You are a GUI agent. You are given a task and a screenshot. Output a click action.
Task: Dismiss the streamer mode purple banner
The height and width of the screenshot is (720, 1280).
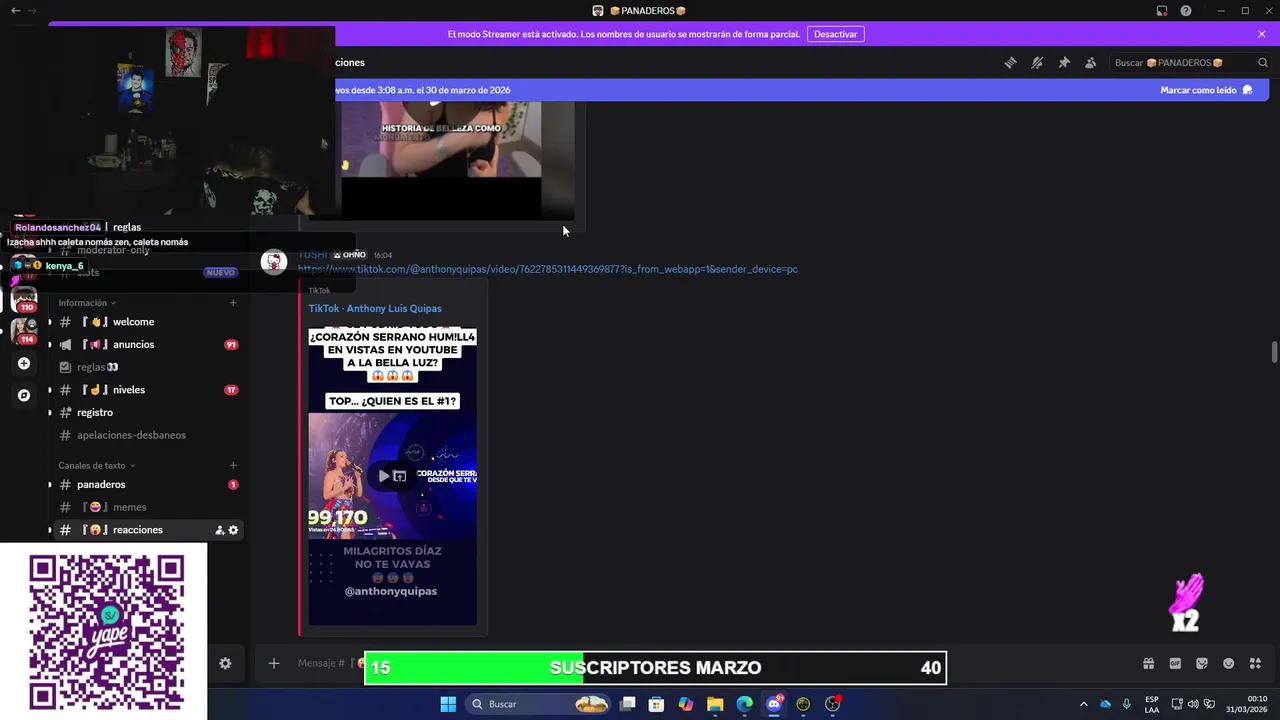coord(1262,34)
